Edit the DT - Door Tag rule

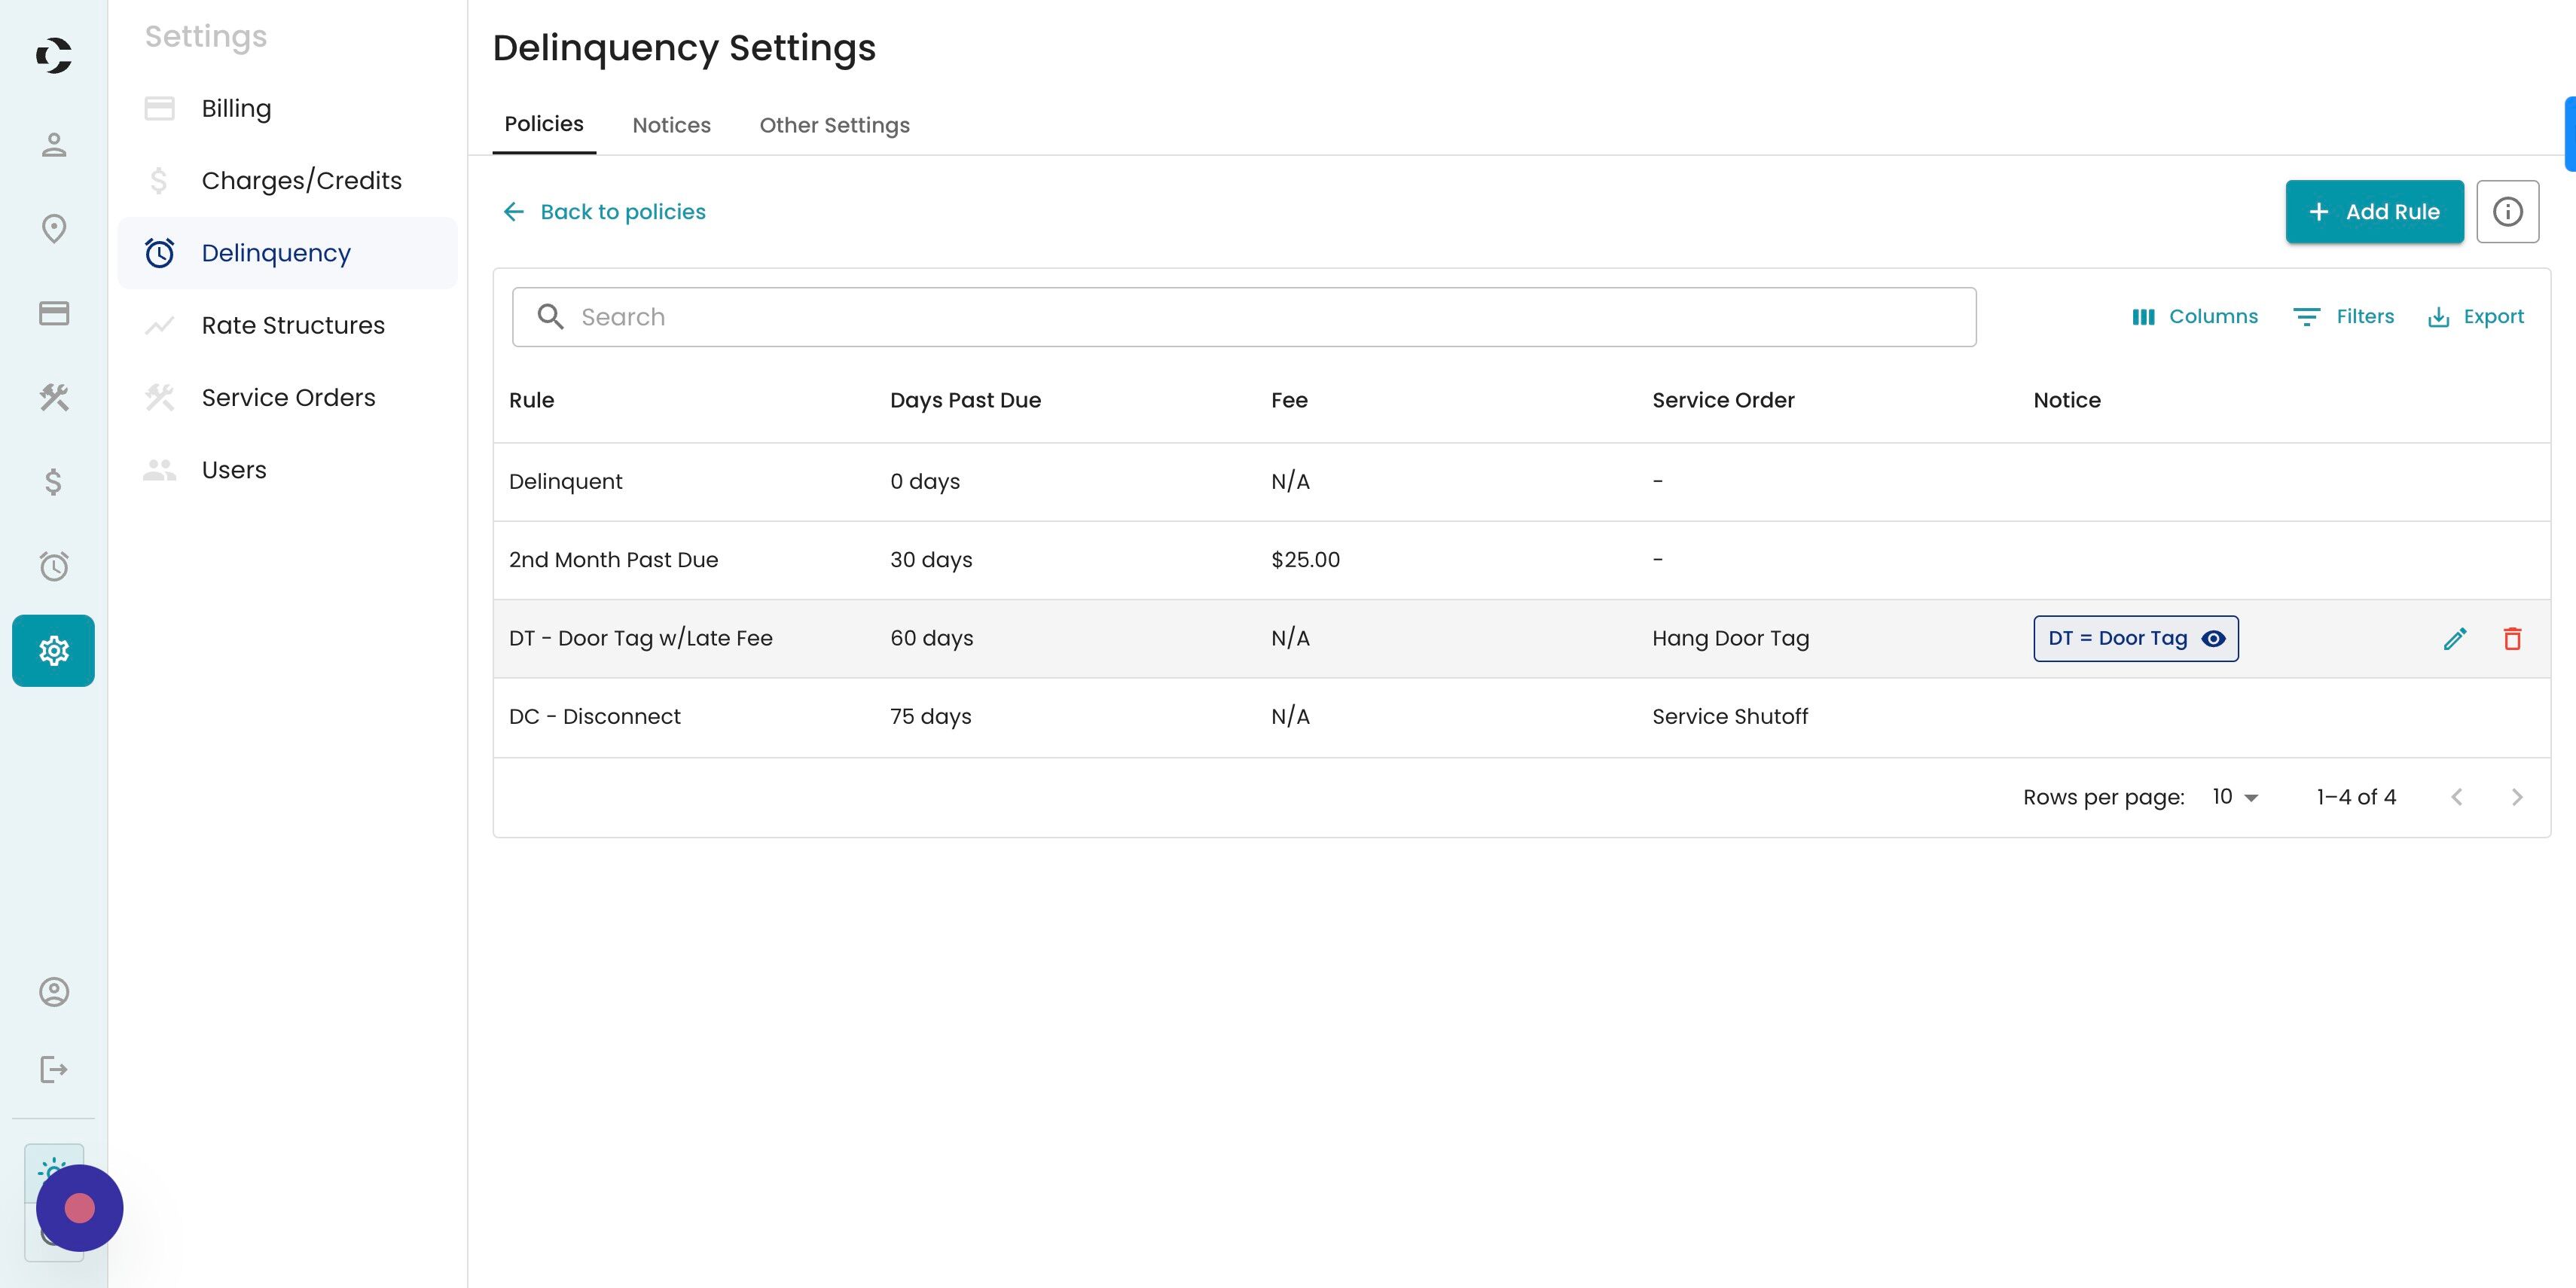coord(2455,638)
